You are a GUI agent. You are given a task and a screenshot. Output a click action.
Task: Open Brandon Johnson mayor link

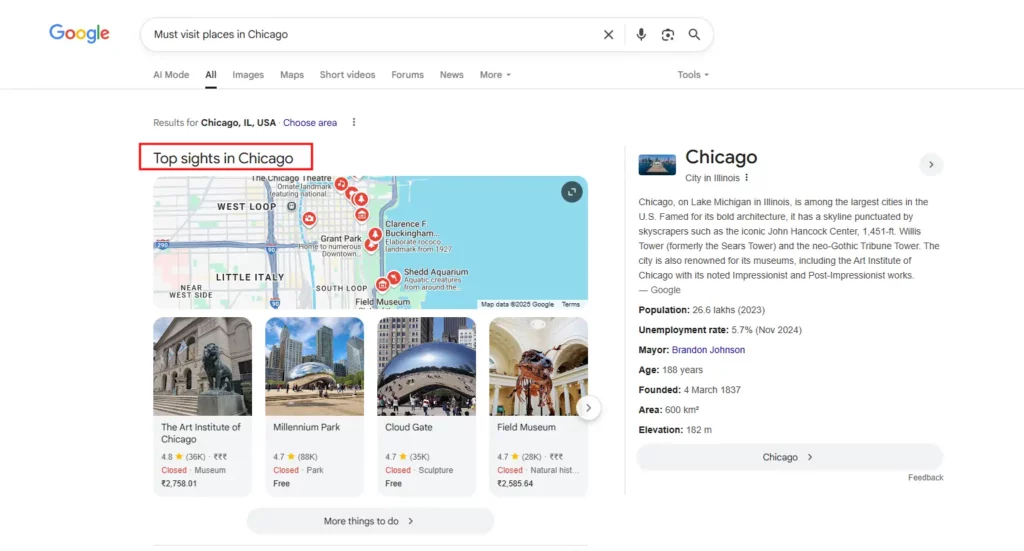pos(708,350)
